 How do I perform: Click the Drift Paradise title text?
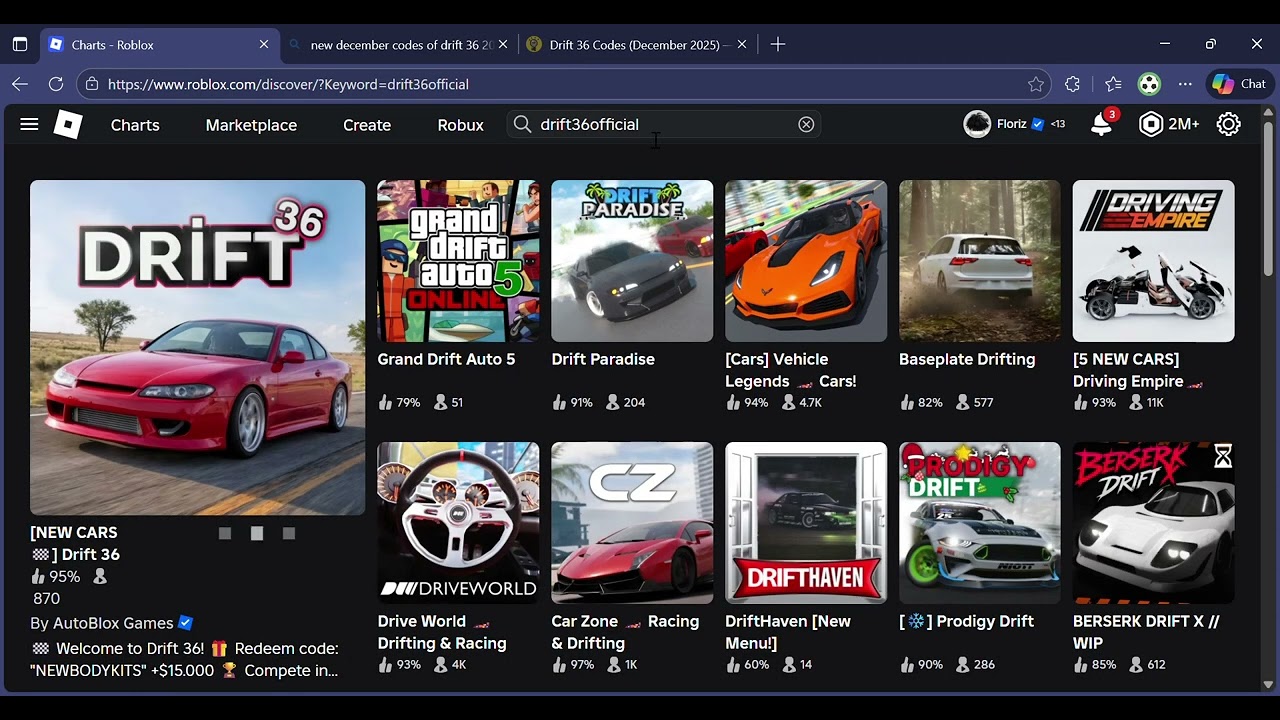tap(603, 359)
